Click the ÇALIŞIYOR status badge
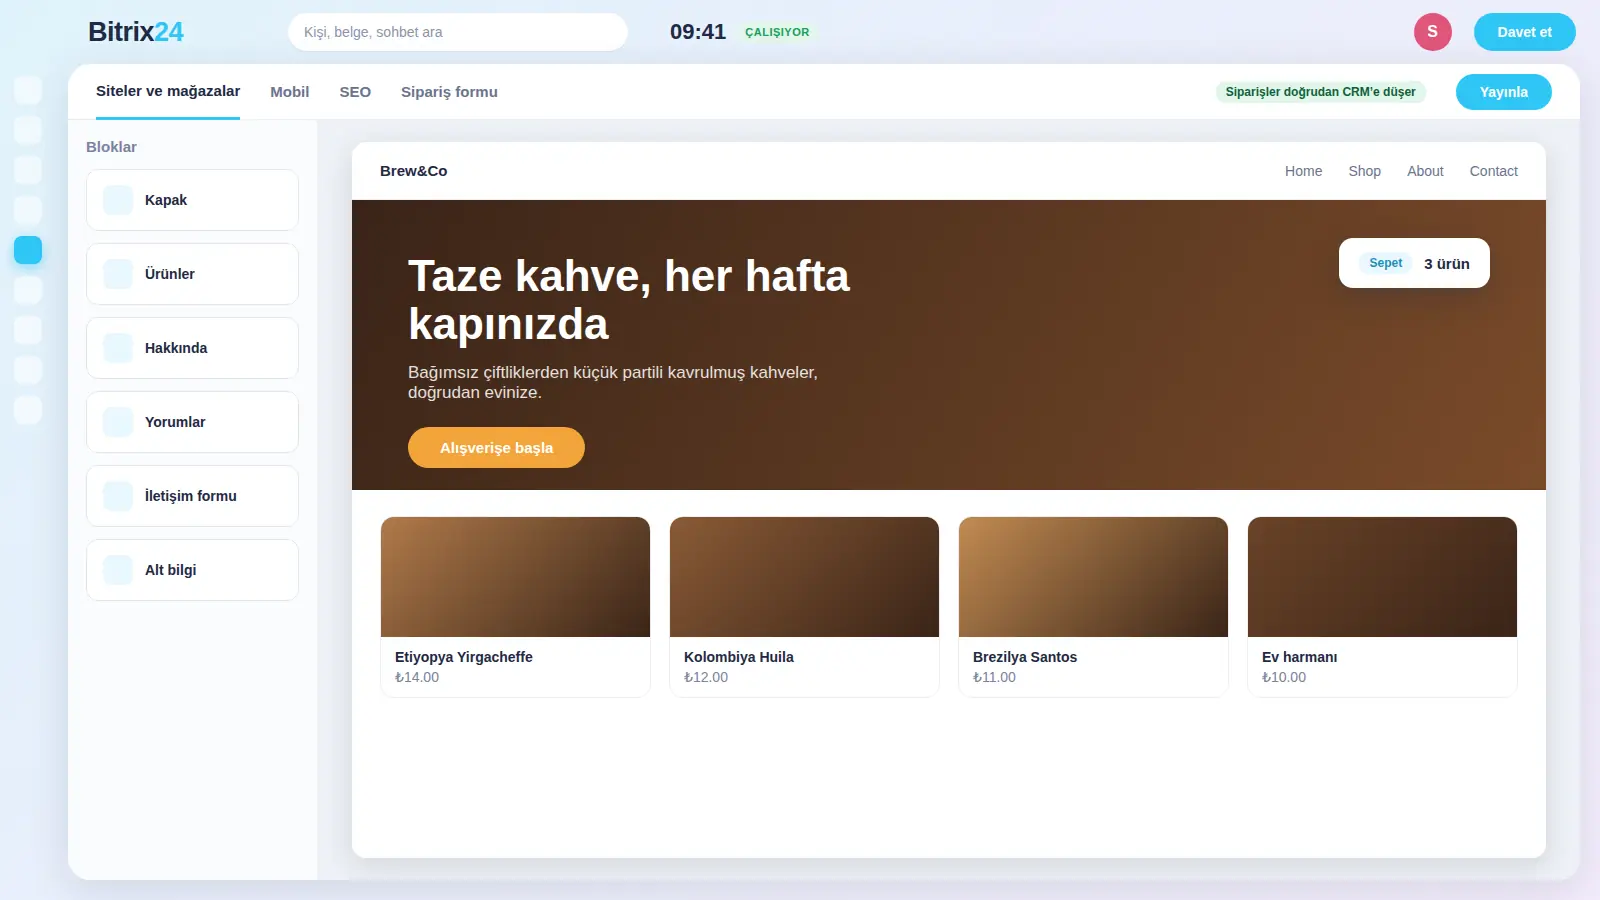The image size is (1600, 900). pyautogui.click(x=777, y=32)
